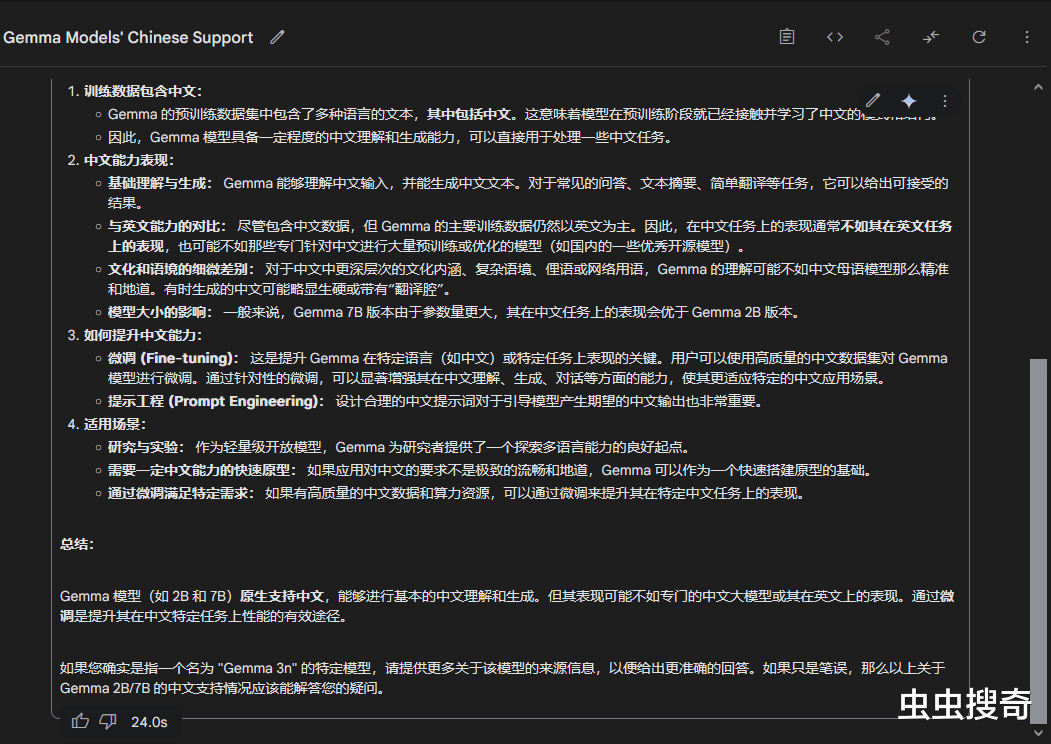1051x744 pixels.
Task: Click the bold text 与英文能力的对比
Action: click(x=167, y=226)
